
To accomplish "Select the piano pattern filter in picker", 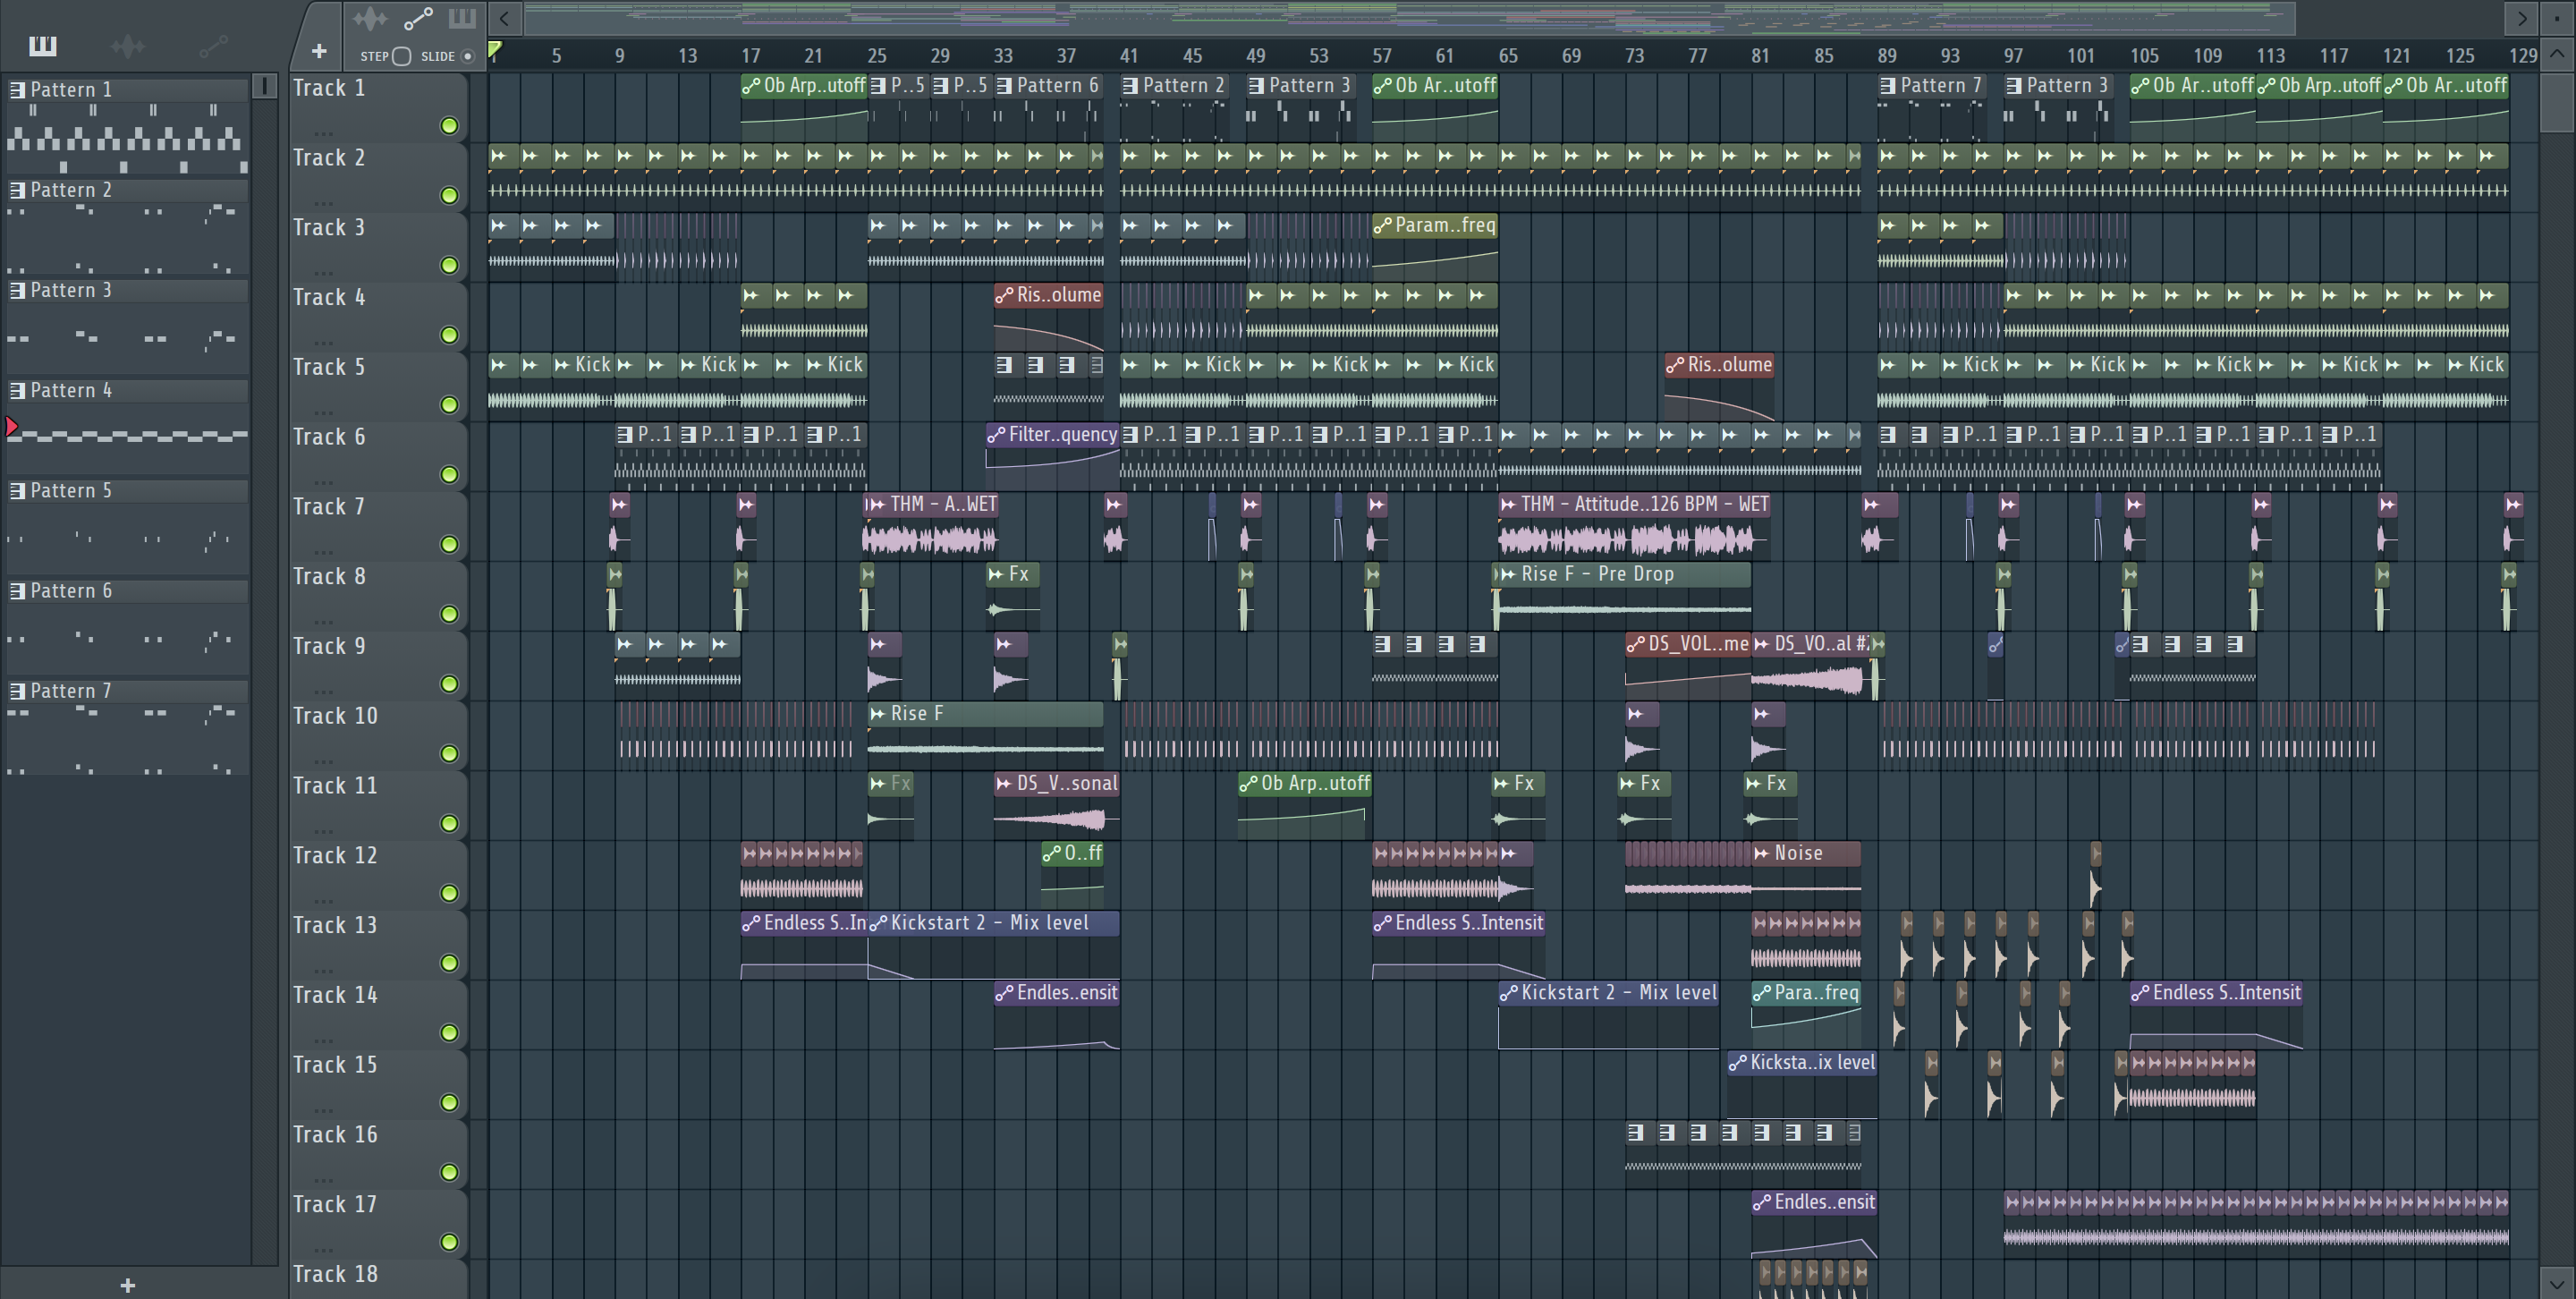I will (43, 46).
